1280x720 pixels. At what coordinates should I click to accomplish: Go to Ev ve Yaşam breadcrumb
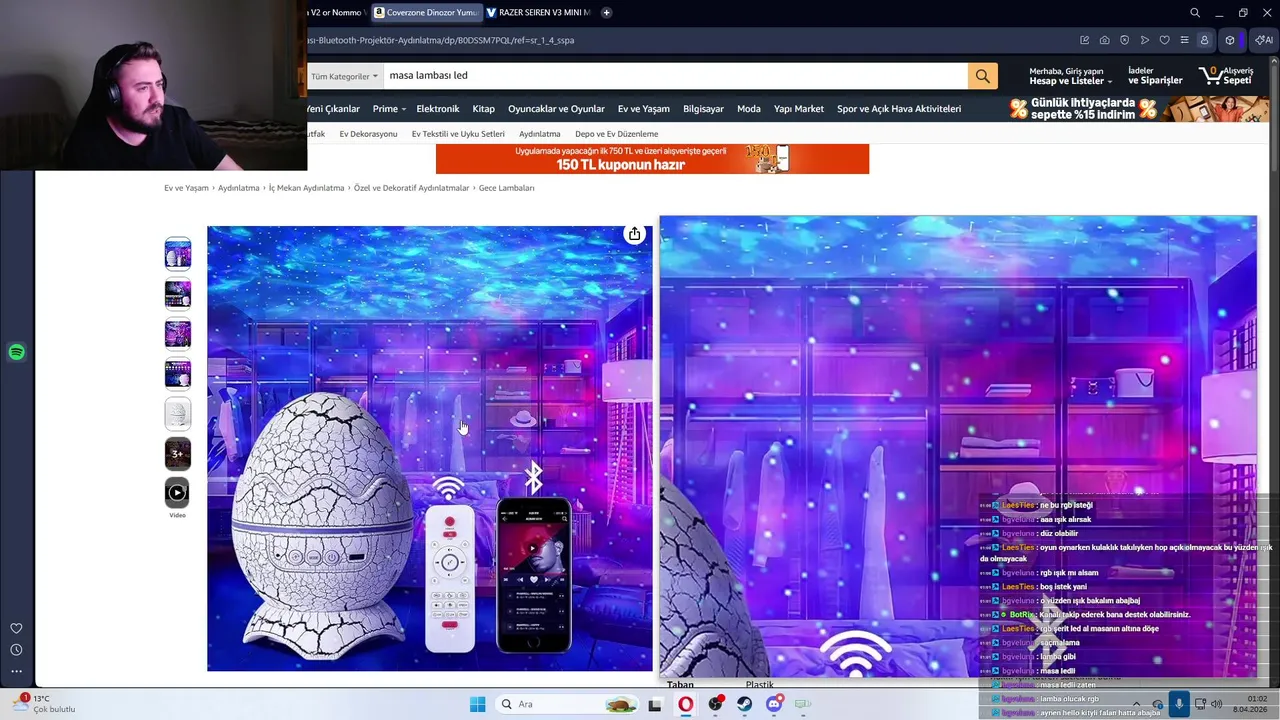pos(186,188)
